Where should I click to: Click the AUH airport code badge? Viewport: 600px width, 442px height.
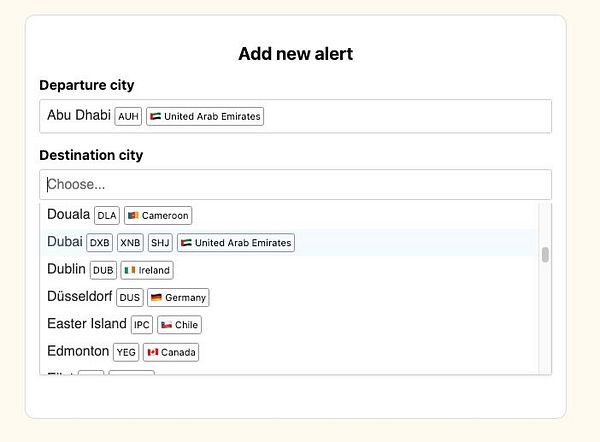click(x=128, y=117)
